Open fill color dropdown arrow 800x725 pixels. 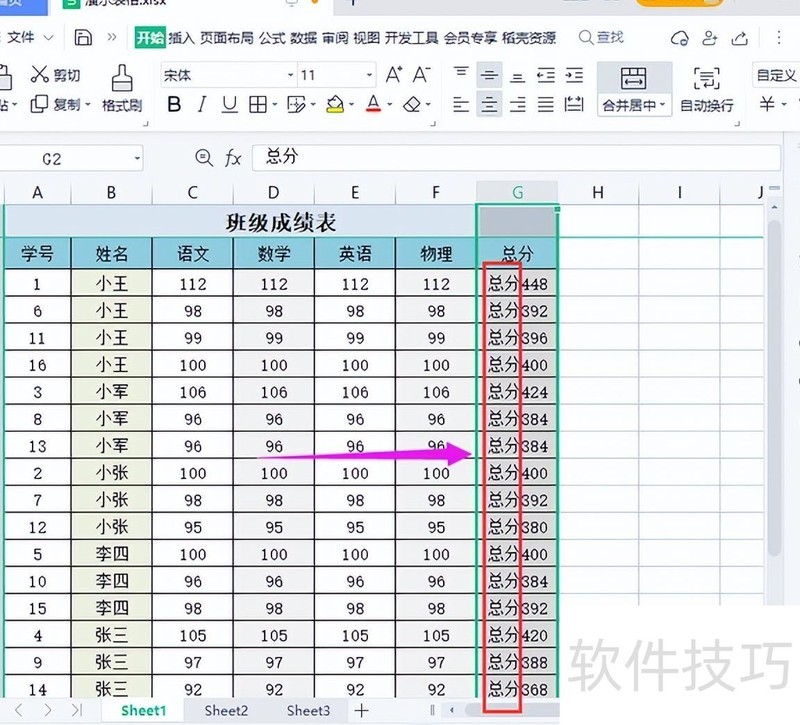tap(352, 105)
